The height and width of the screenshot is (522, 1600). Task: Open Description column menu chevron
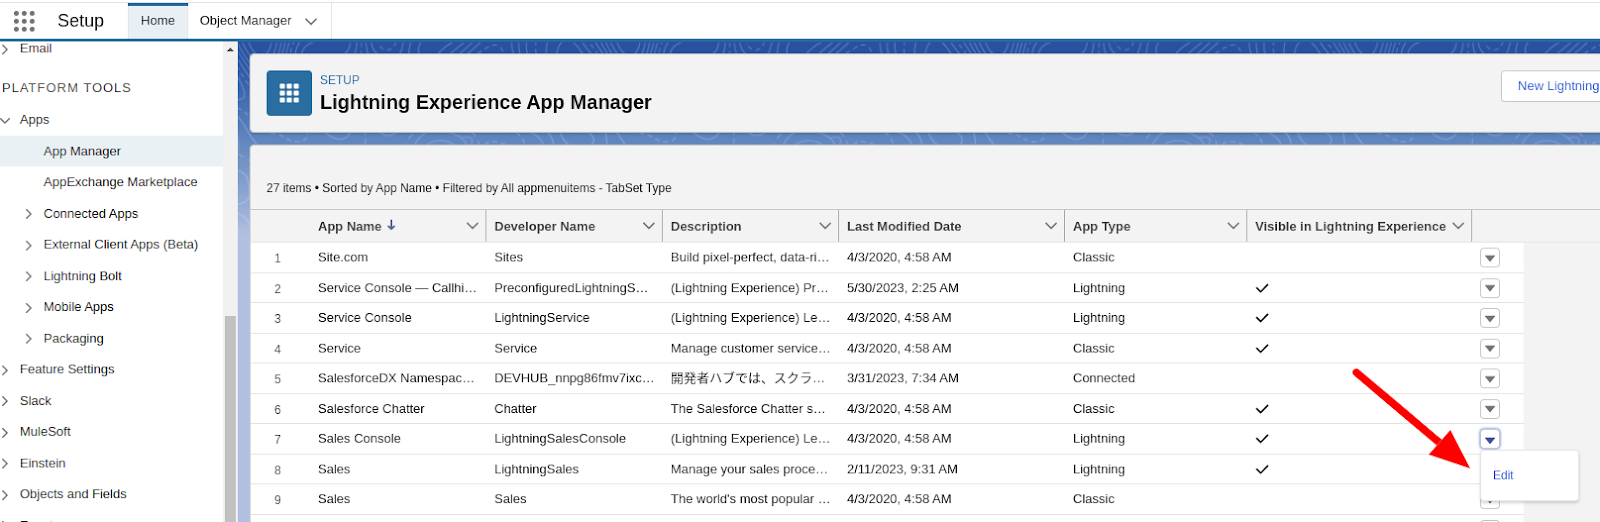point(825,226)
